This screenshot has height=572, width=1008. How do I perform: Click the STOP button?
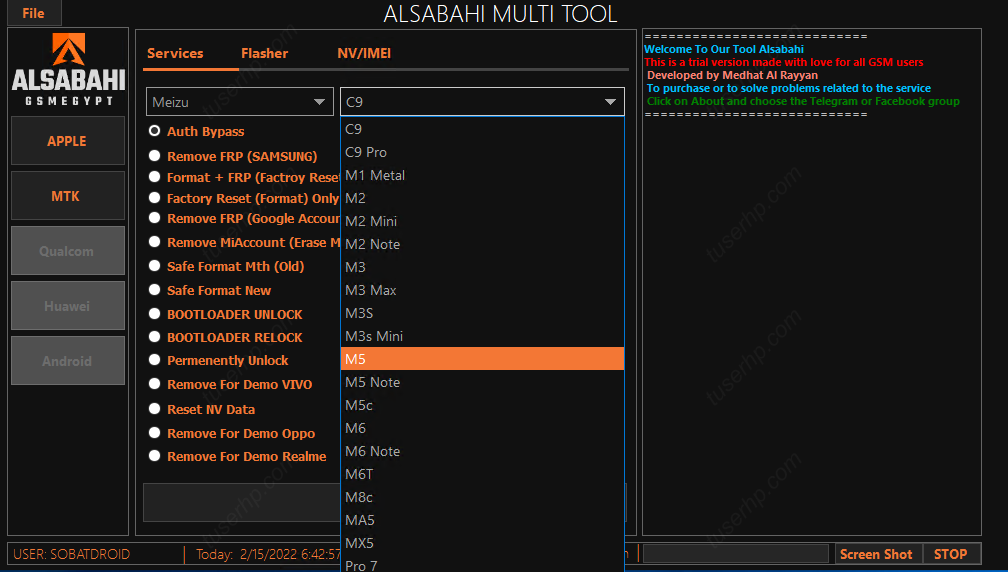[951, 554]
